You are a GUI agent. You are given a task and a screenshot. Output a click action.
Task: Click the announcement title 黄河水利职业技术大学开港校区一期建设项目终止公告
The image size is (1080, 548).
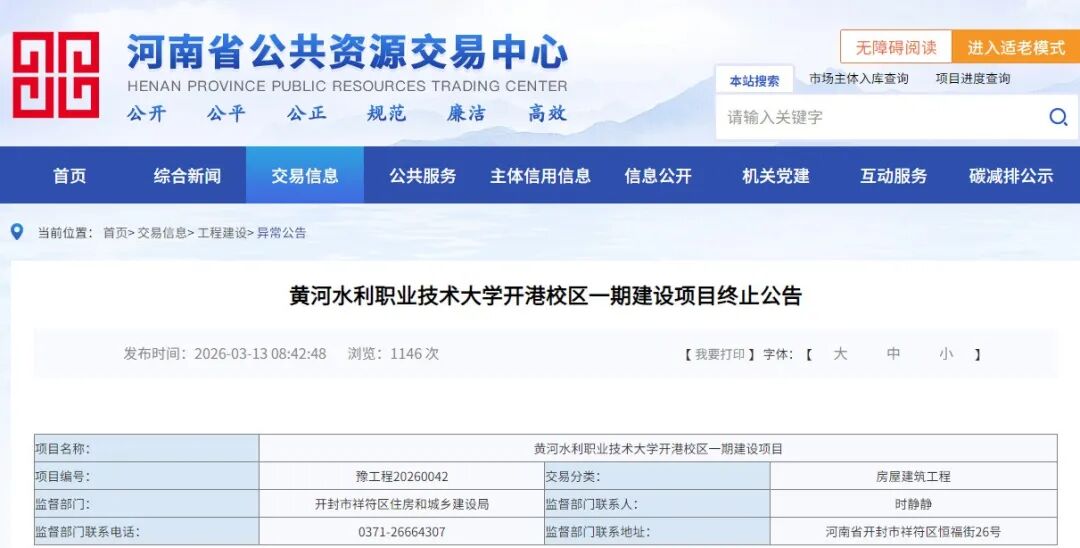click(546, 296)
